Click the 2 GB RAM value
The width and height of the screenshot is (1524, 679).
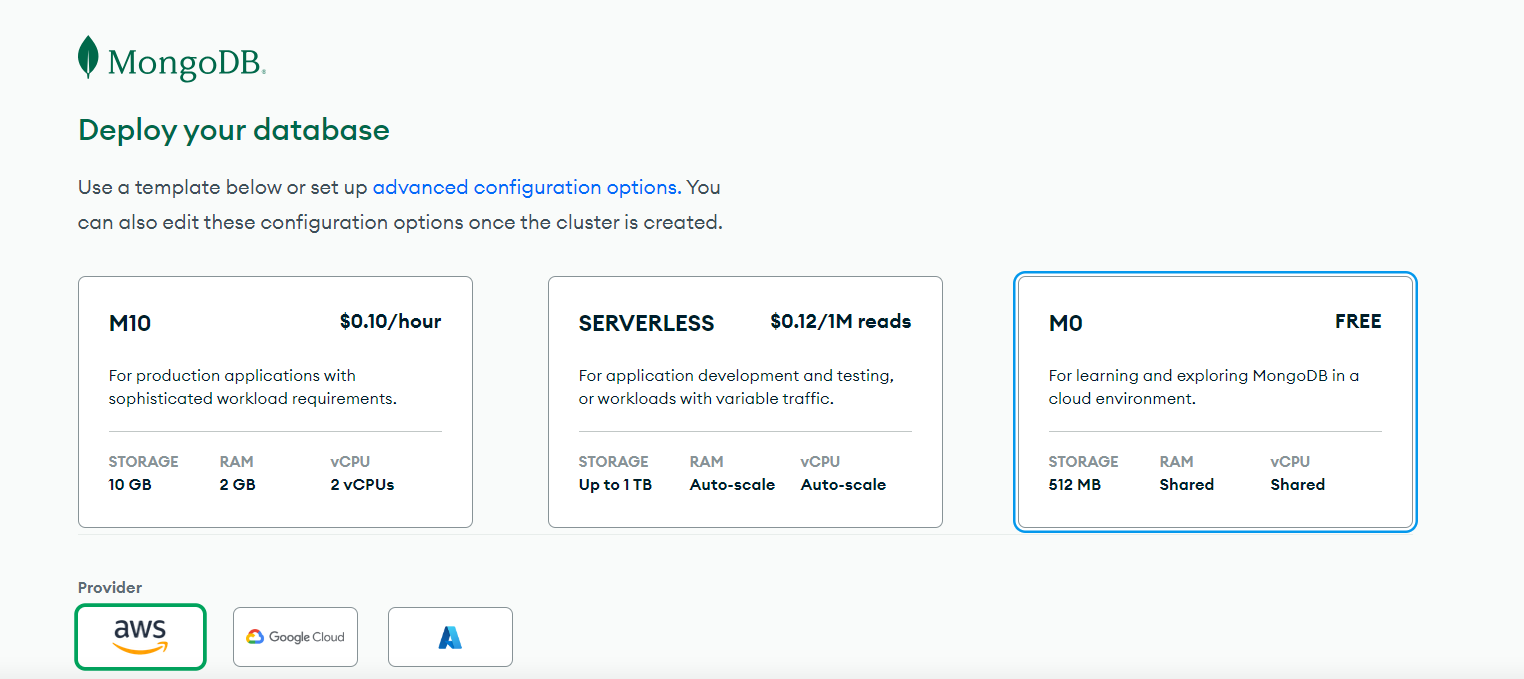click(x=238, y=484)
